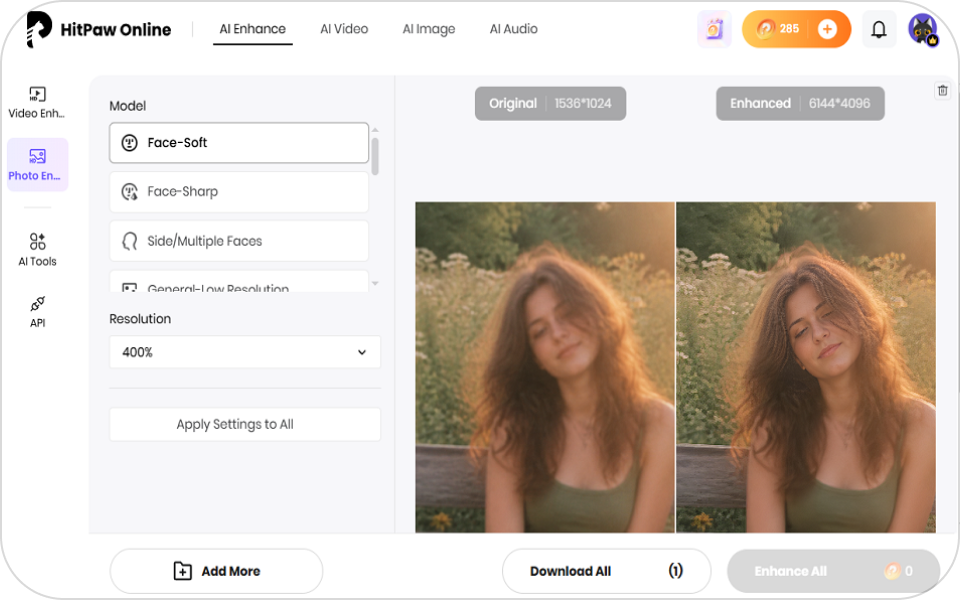This screenshot has width=960, height=600.
Task: Click the HitPaw Online logo
Action: click(x=99, y=29)
